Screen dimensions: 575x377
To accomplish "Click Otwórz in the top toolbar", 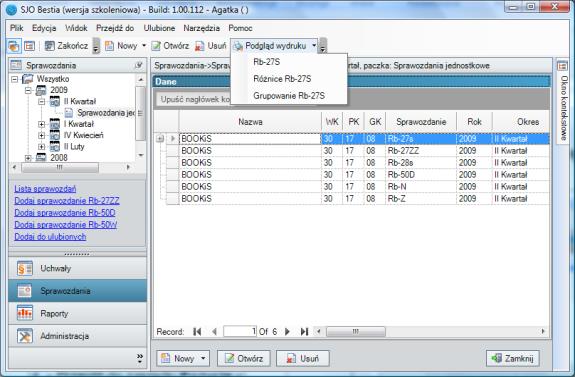I will coord(170,46).
